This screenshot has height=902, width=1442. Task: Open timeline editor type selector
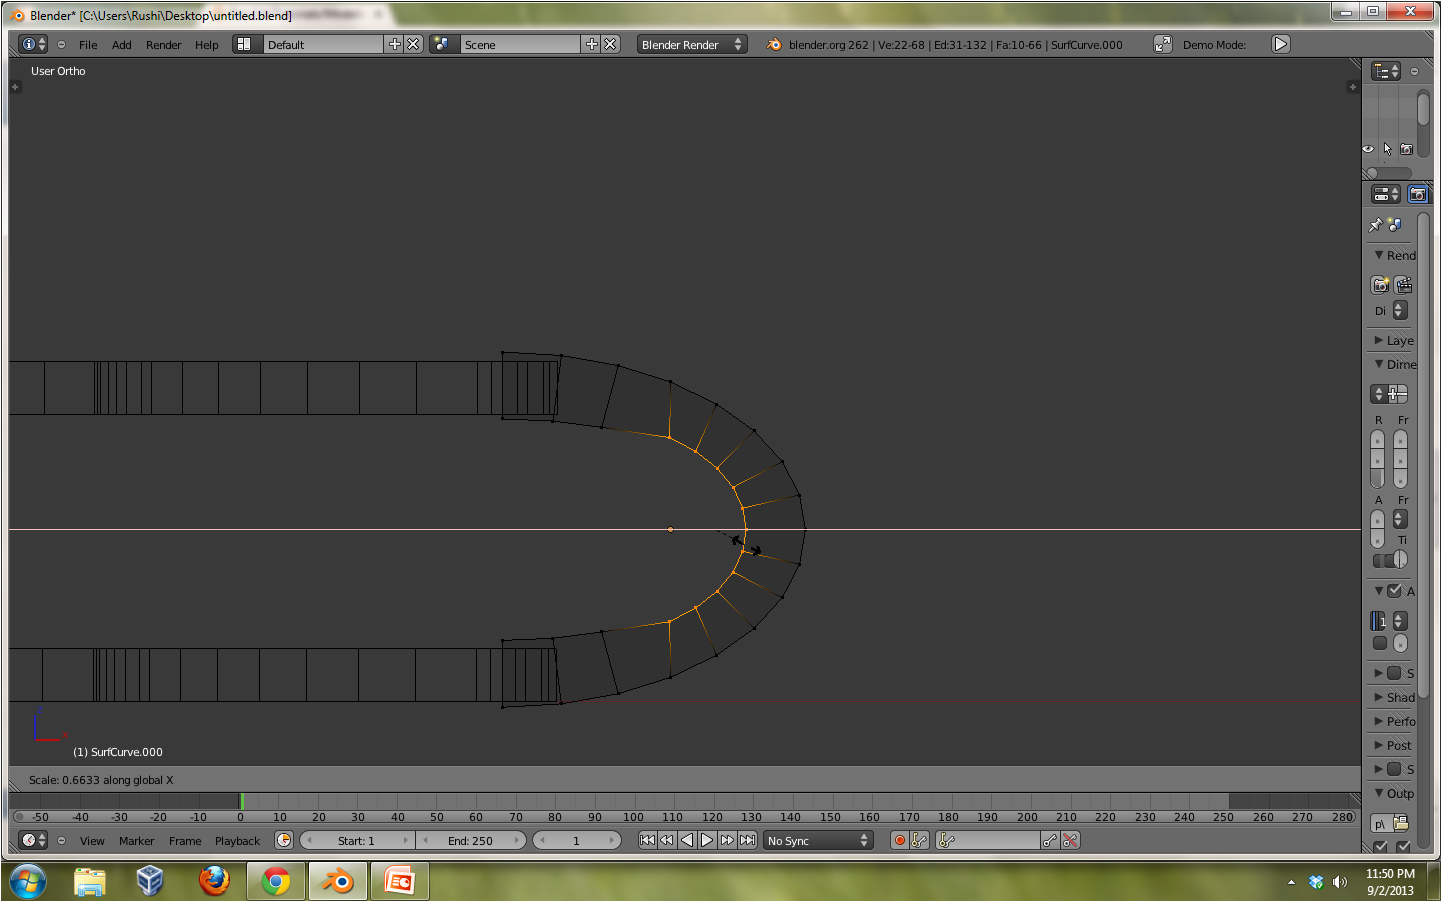pyautogui.click(x=33, y=840)
